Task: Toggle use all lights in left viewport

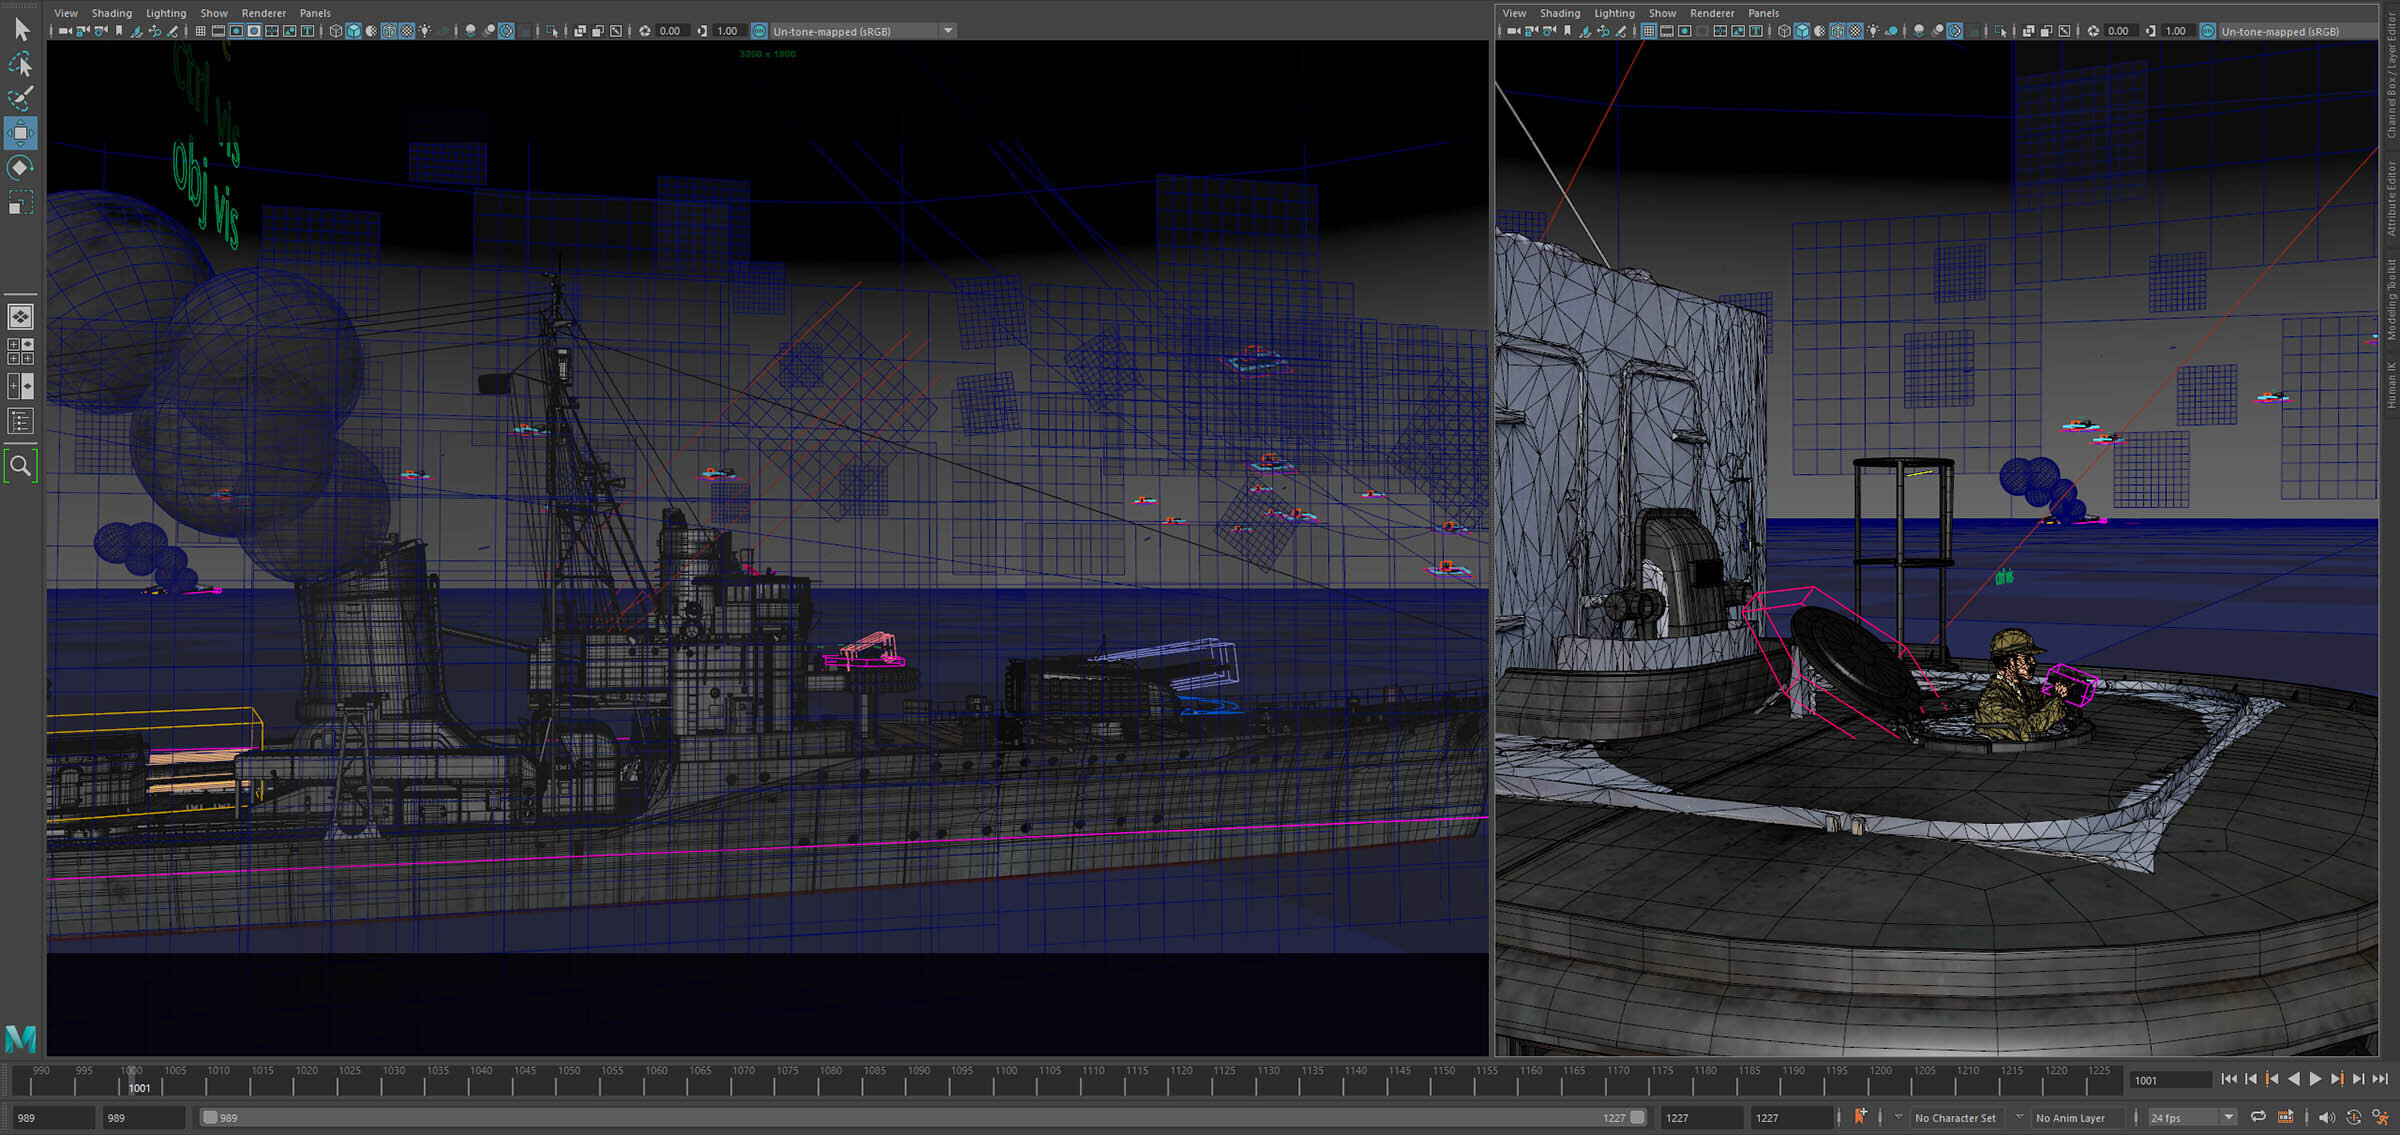Action: click(425, 31)
